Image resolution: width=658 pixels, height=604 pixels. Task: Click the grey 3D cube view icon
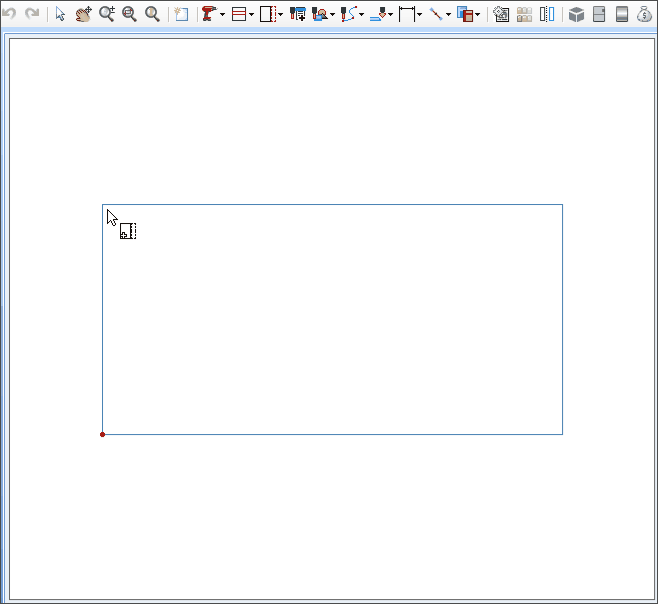(x=577, y=14)
